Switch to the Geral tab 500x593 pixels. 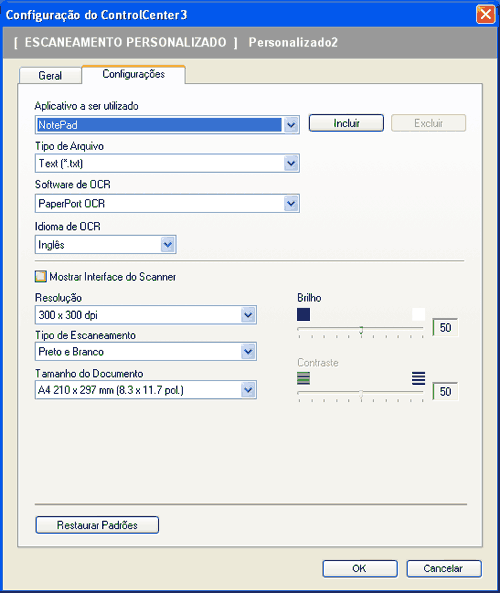pyautogui.click(x=50, y=75)
